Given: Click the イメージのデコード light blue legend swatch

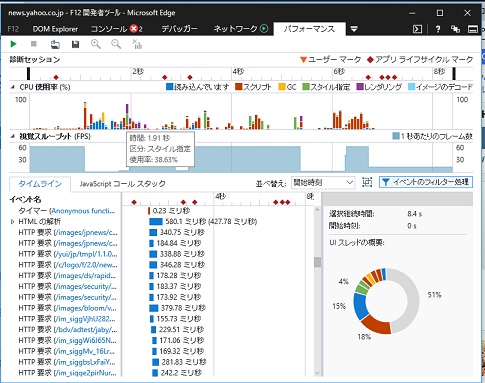Looking at the screenshot, I should pyautogui.click(x=411, y=87).
